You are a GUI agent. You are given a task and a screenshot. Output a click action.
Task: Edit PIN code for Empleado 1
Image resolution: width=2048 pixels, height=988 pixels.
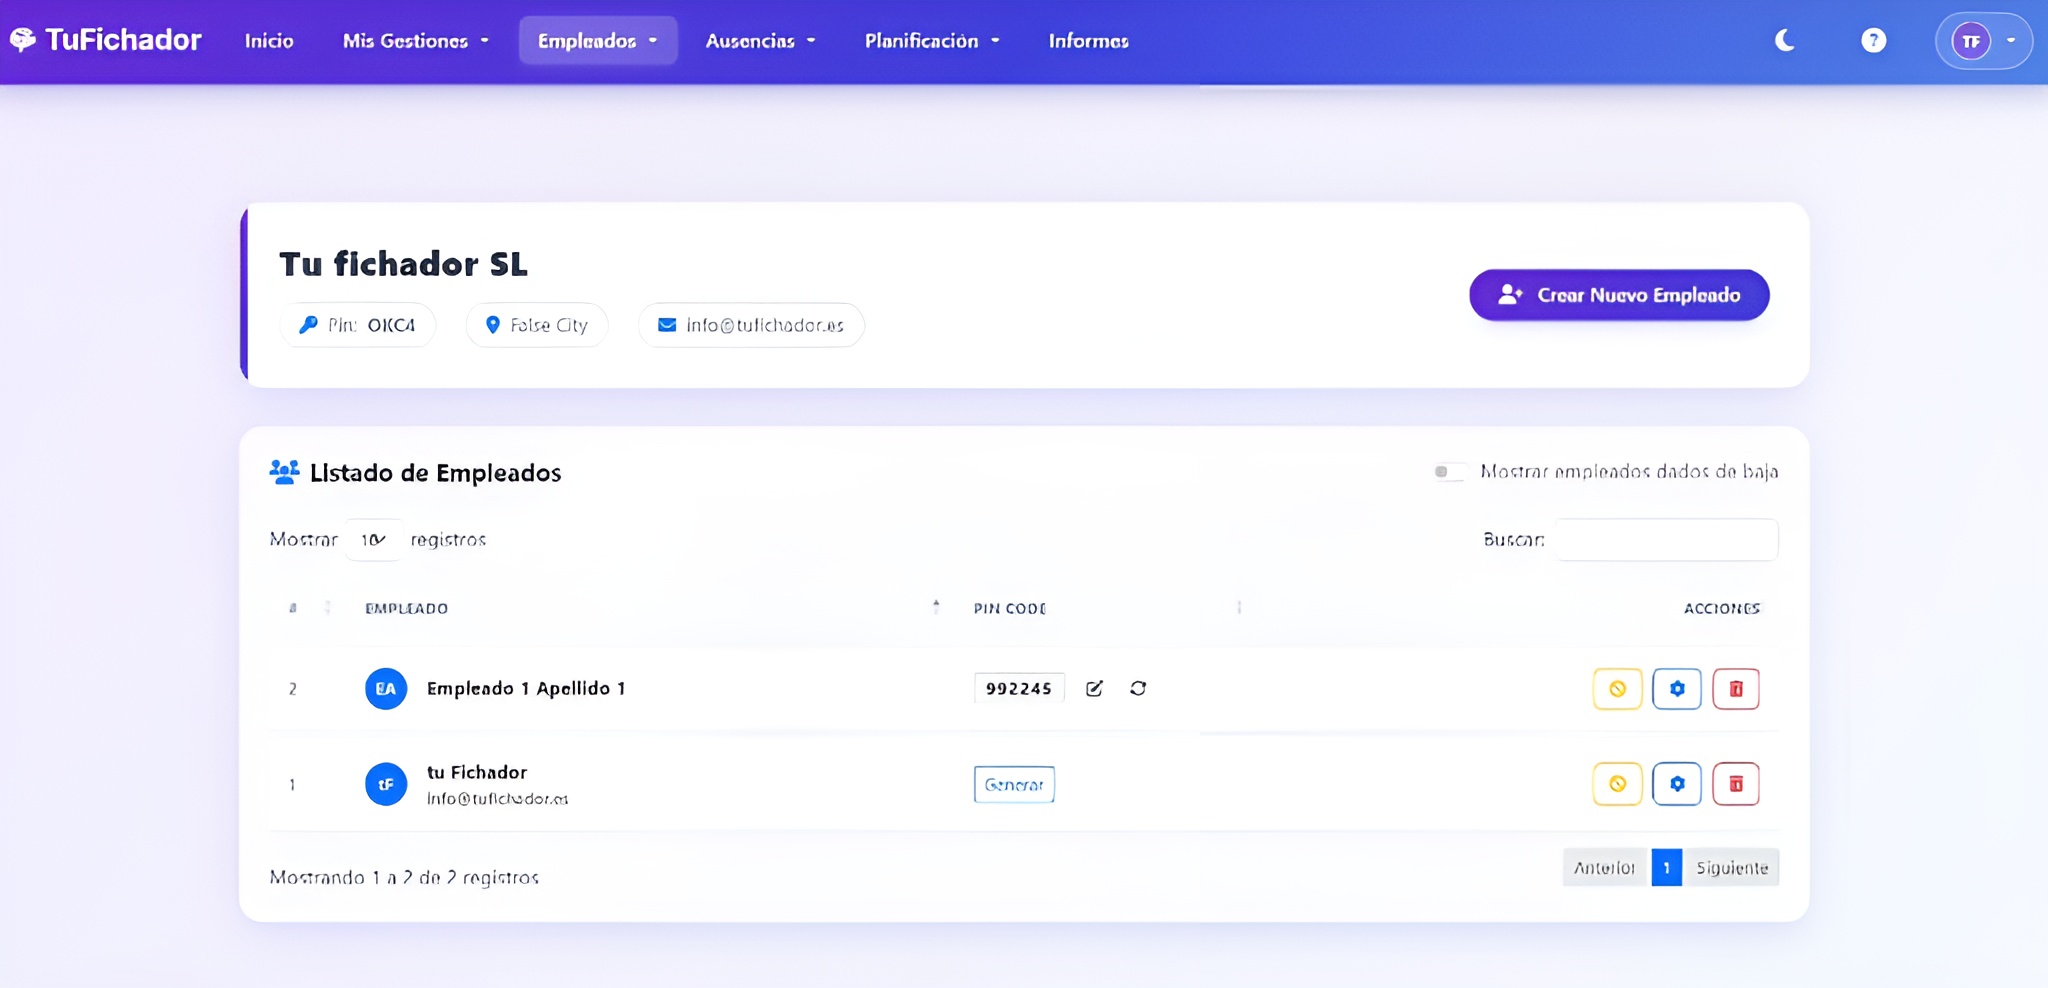click(x=1094, y=688)
